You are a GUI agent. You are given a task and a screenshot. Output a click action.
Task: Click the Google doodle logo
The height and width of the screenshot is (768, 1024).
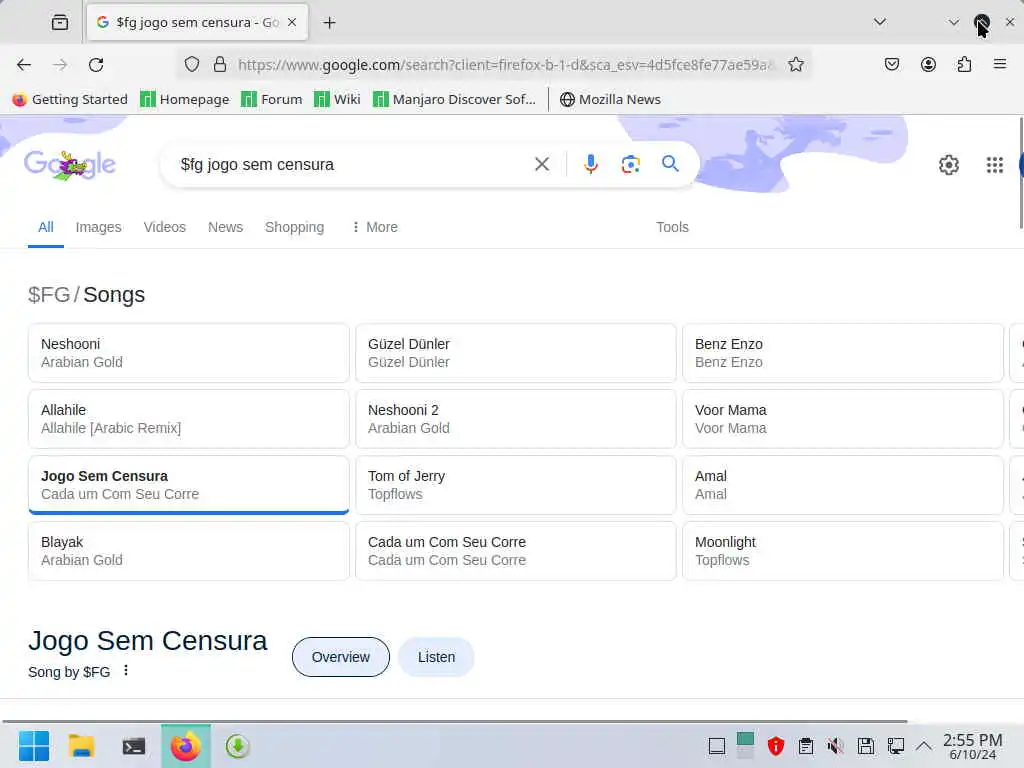(70, 165)
